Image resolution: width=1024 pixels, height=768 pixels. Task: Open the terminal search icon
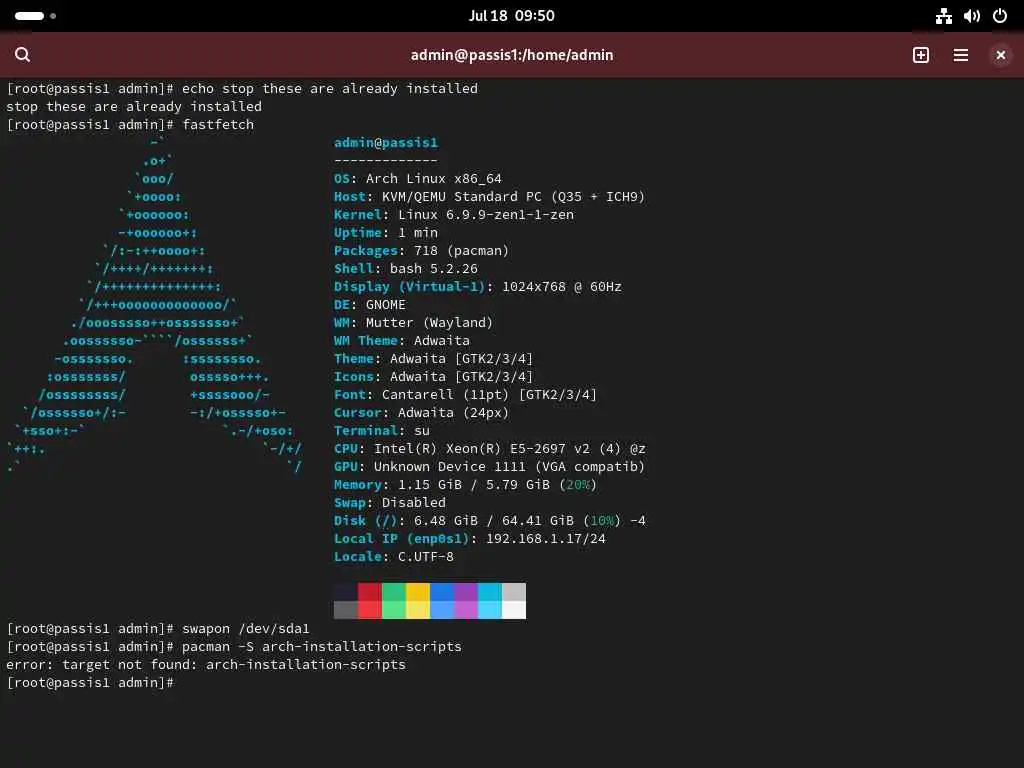[x=22, y=55]
